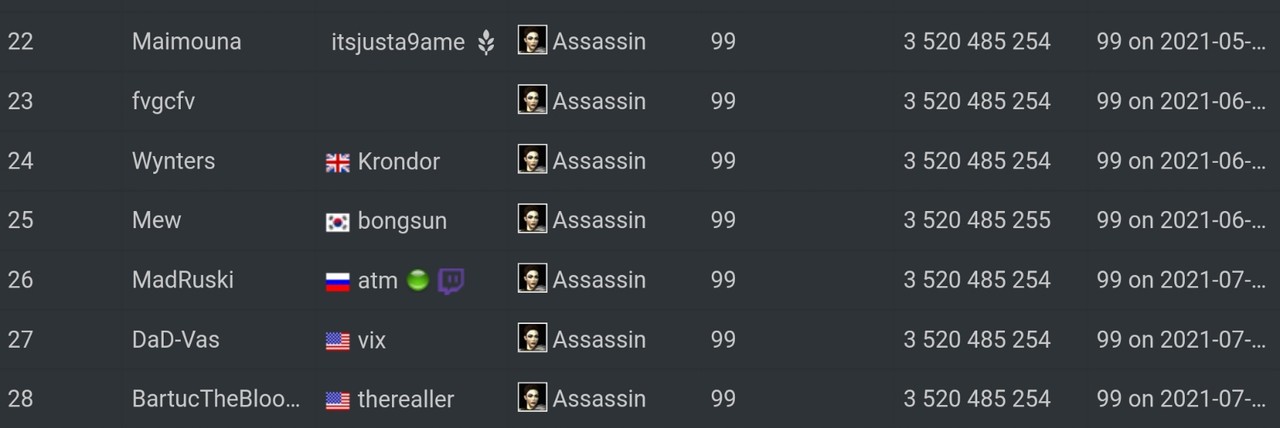Open character BartucTheBloo...
The width and height of the screenshot is (1280, 428).
[x=216, y=399]
